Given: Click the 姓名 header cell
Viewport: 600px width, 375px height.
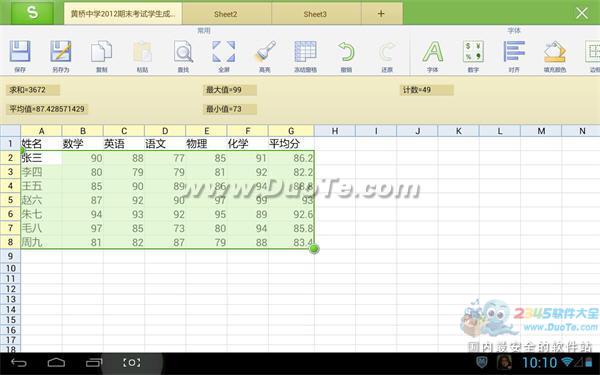Looking at the screenshot, I should [41, 144].
